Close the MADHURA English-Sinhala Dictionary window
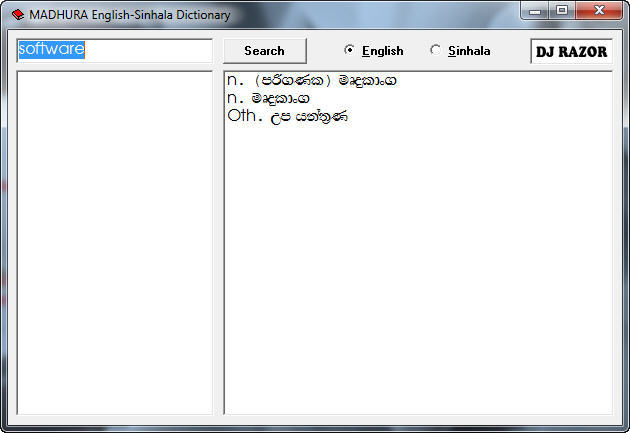This screenshot has height=433, width=630. click(599, 11)
